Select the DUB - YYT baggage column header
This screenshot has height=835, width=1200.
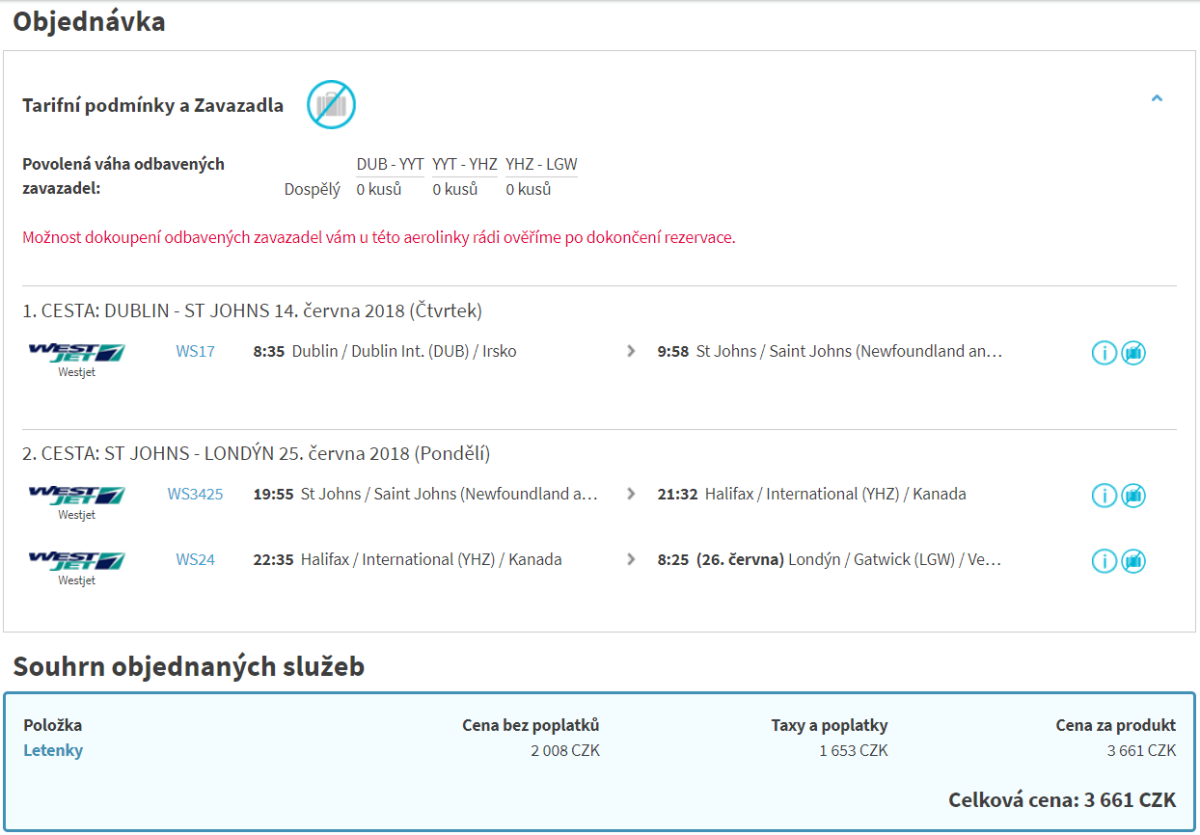390,165
